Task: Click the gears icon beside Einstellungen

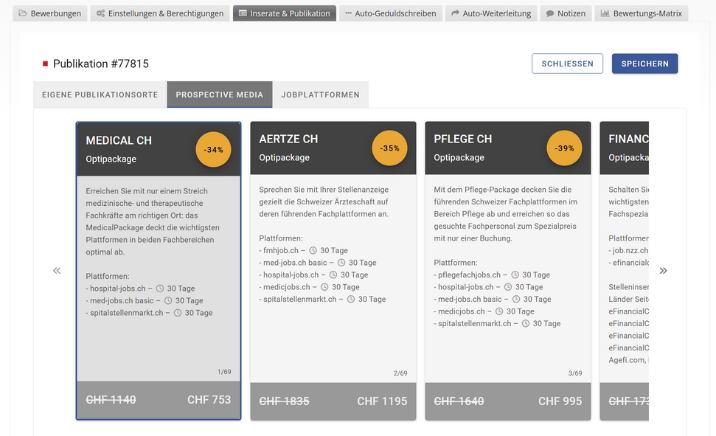Action: [100, 13]
